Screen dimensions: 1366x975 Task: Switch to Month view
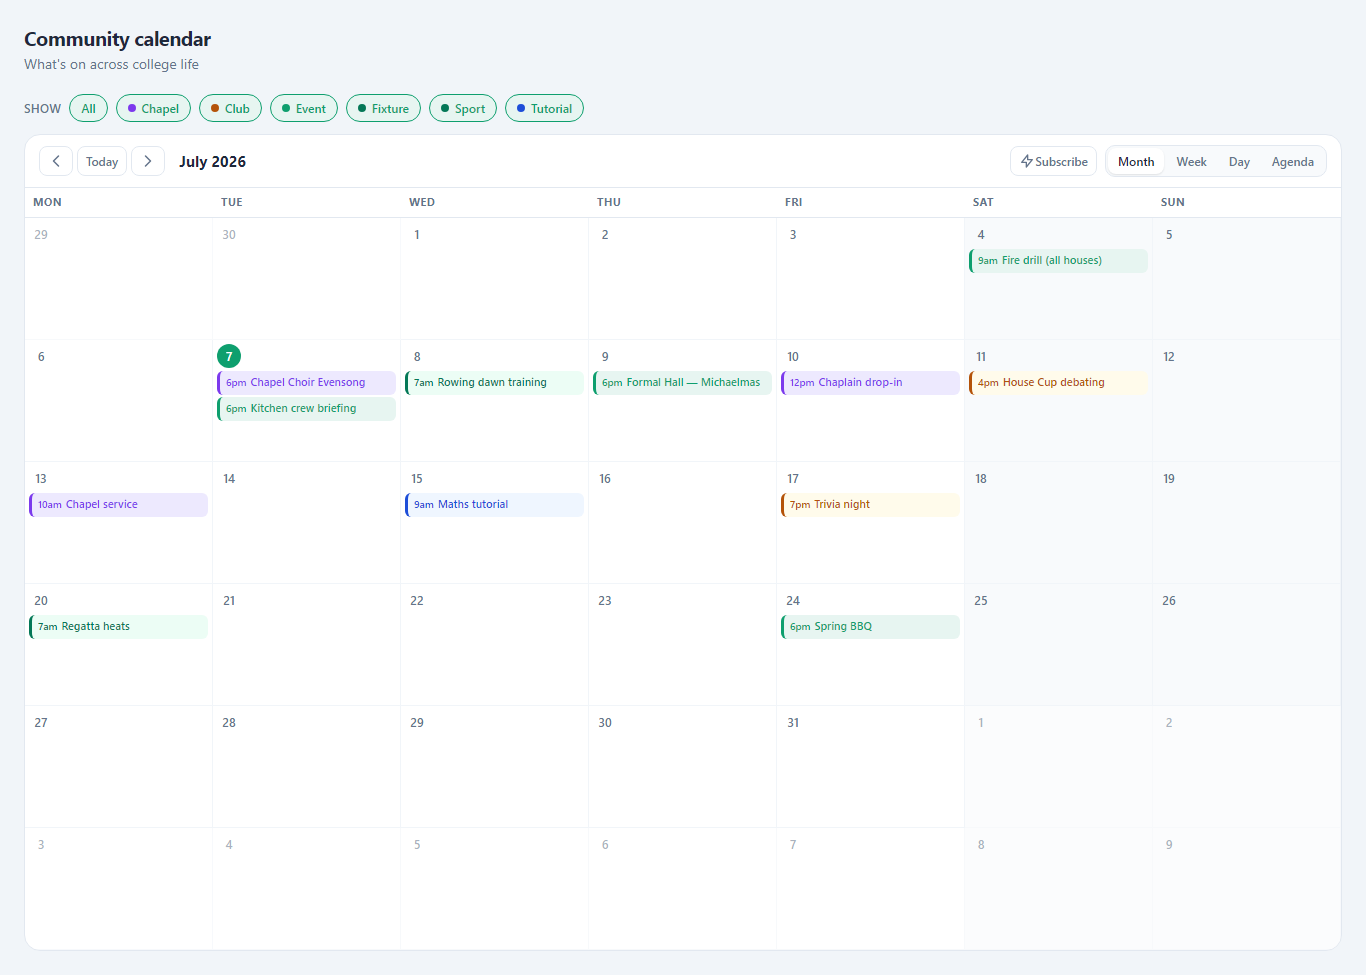point(1136,161)
